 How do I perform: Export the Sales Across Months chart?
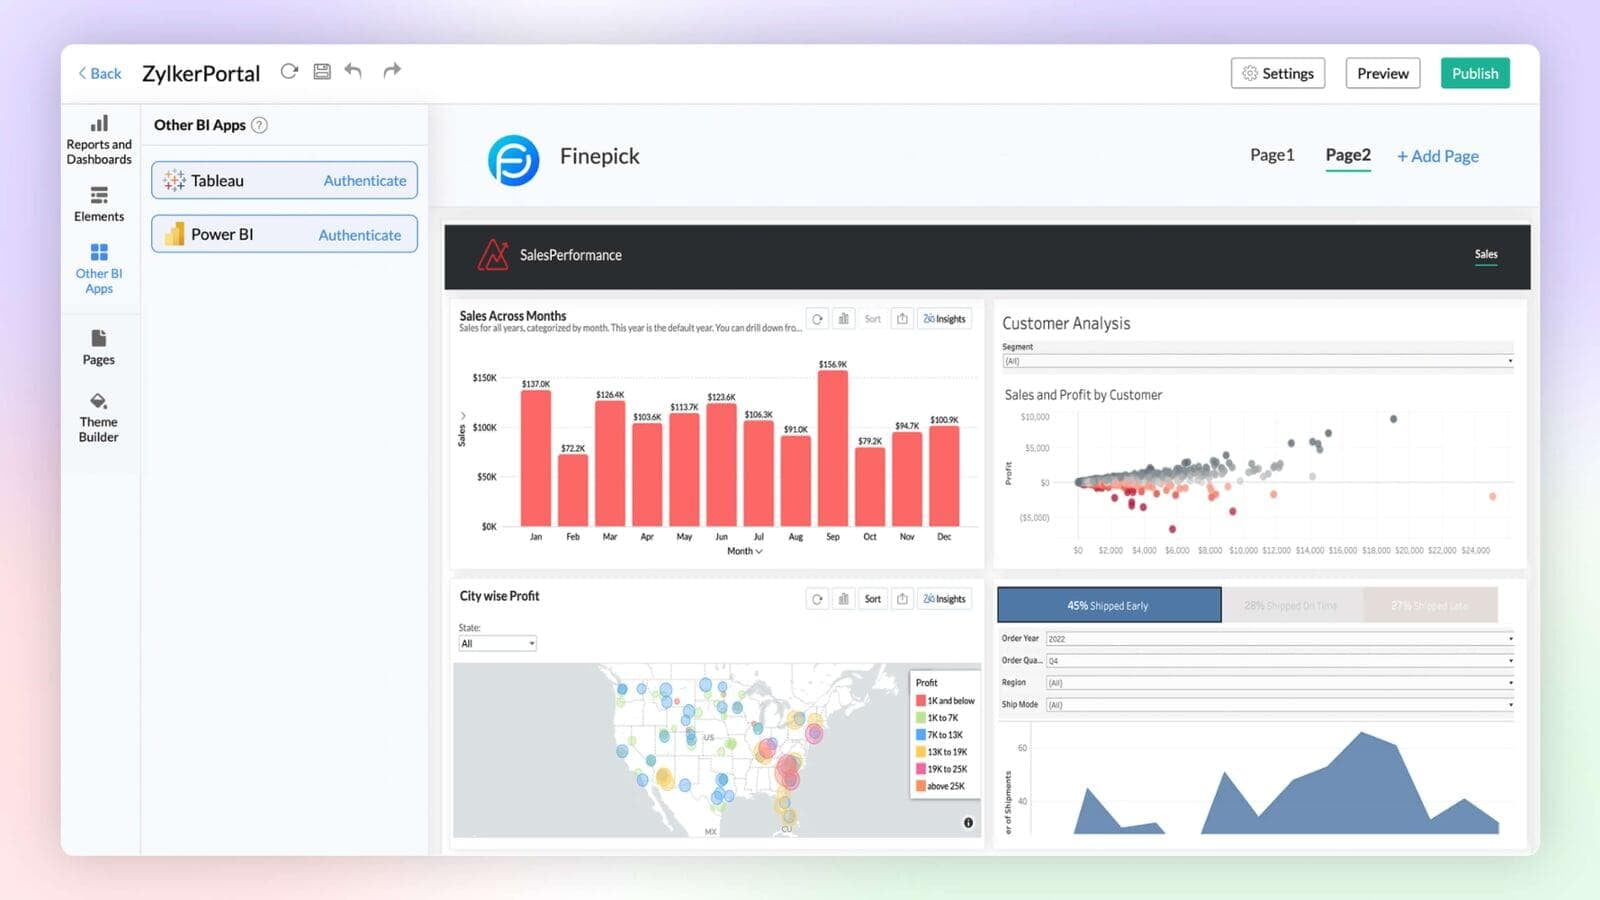[x=902, y=319]
